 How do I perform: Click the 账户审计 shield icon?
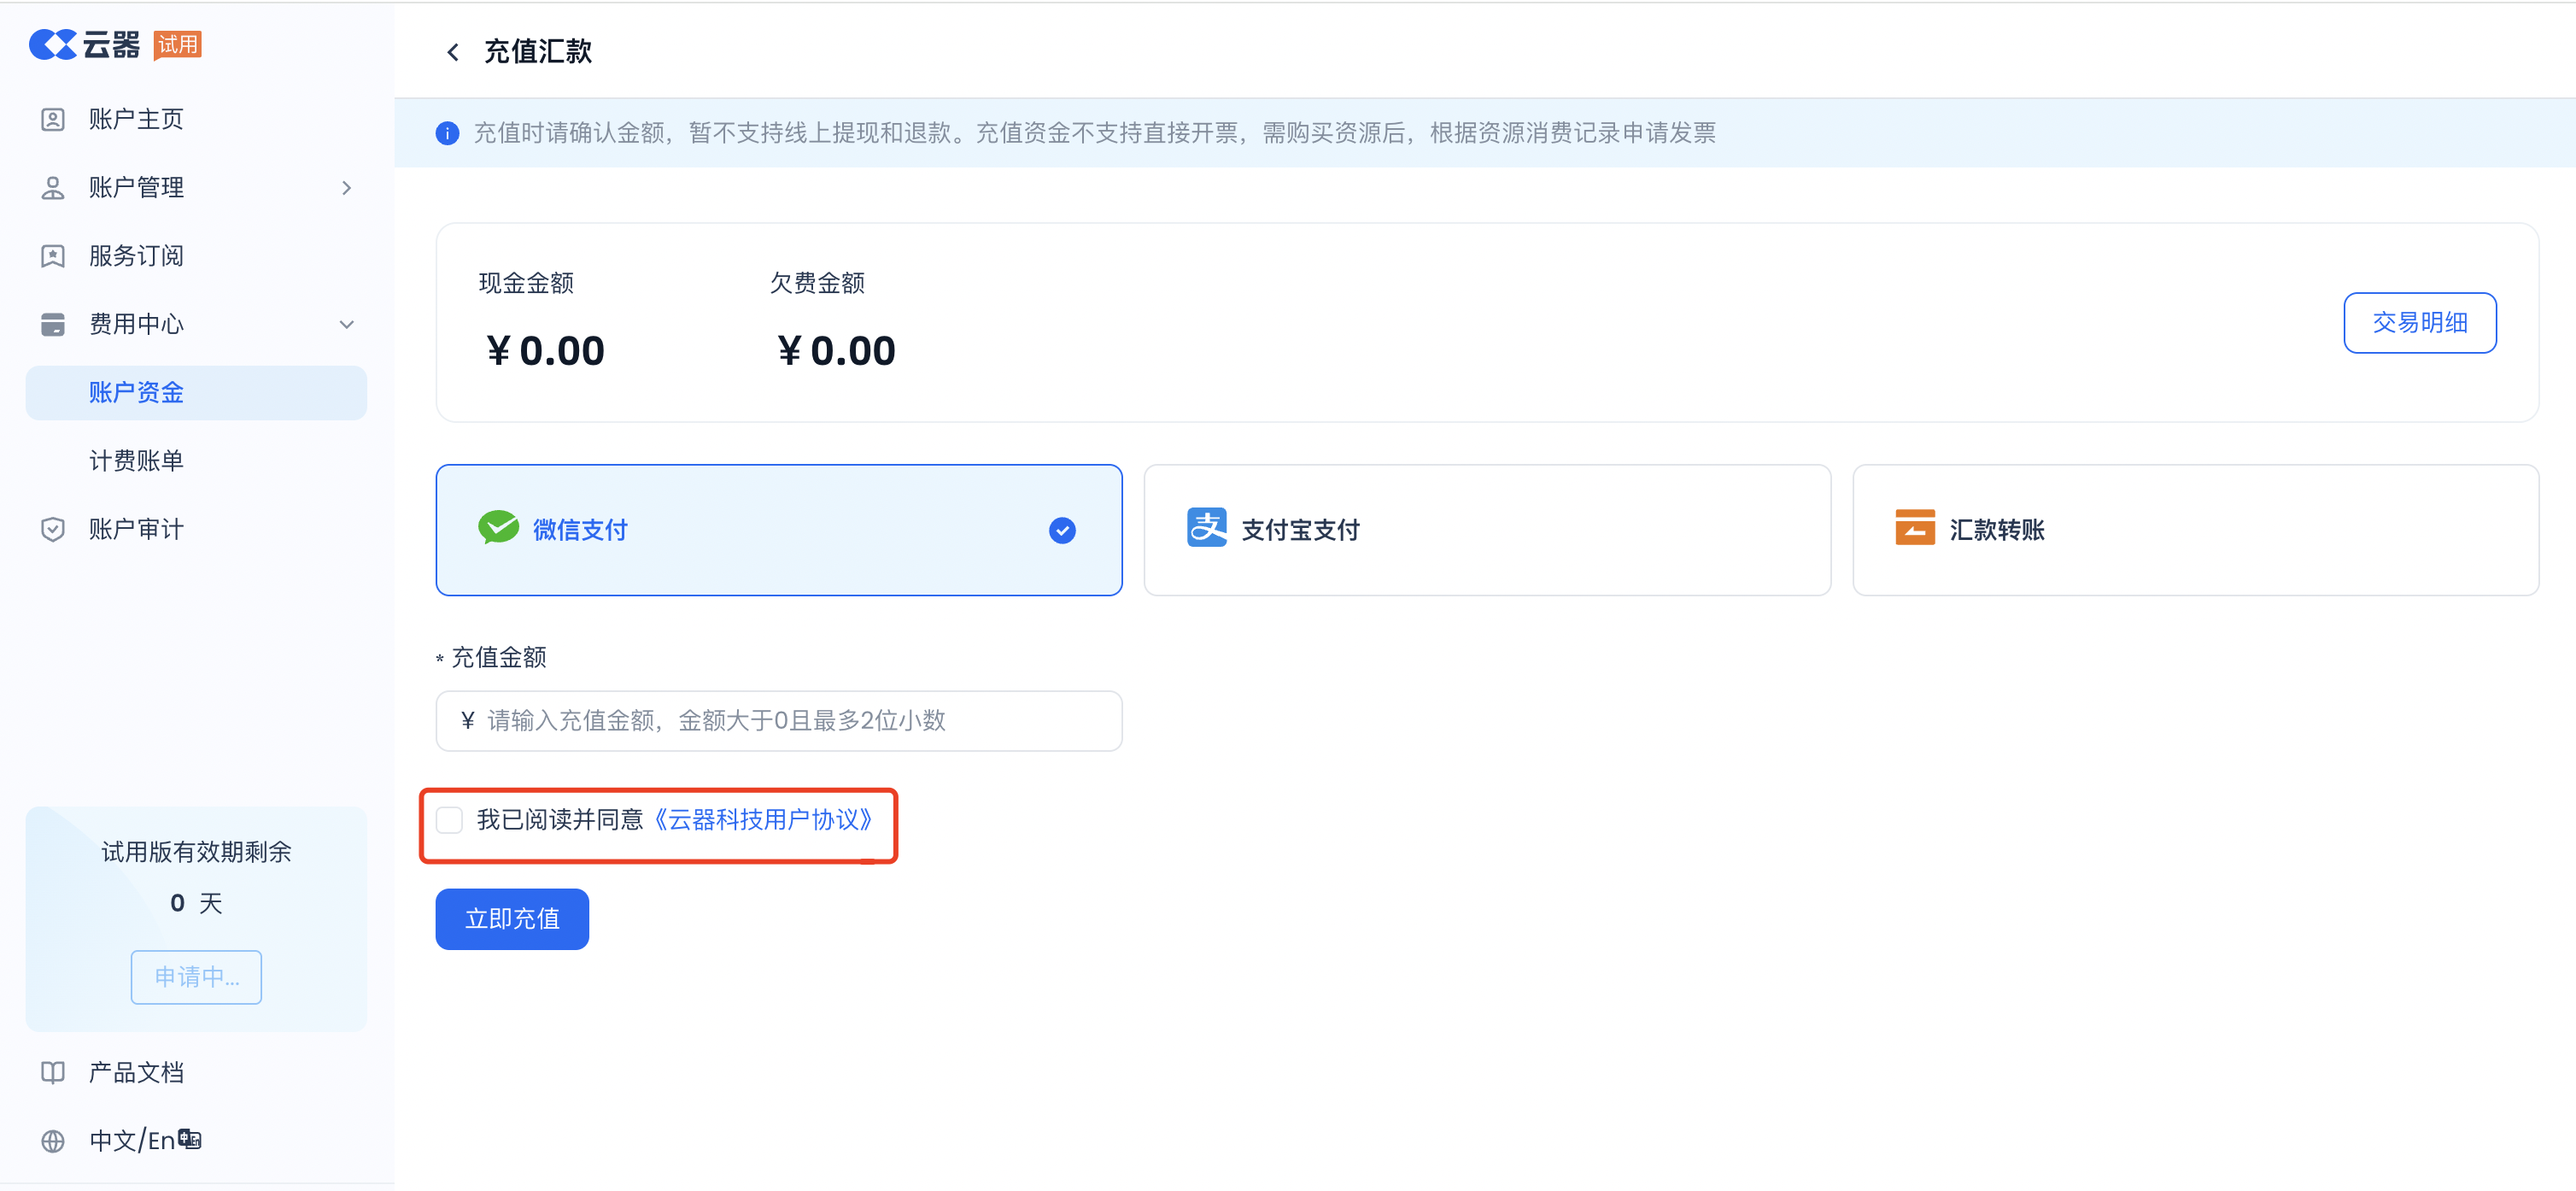[53, 529]
